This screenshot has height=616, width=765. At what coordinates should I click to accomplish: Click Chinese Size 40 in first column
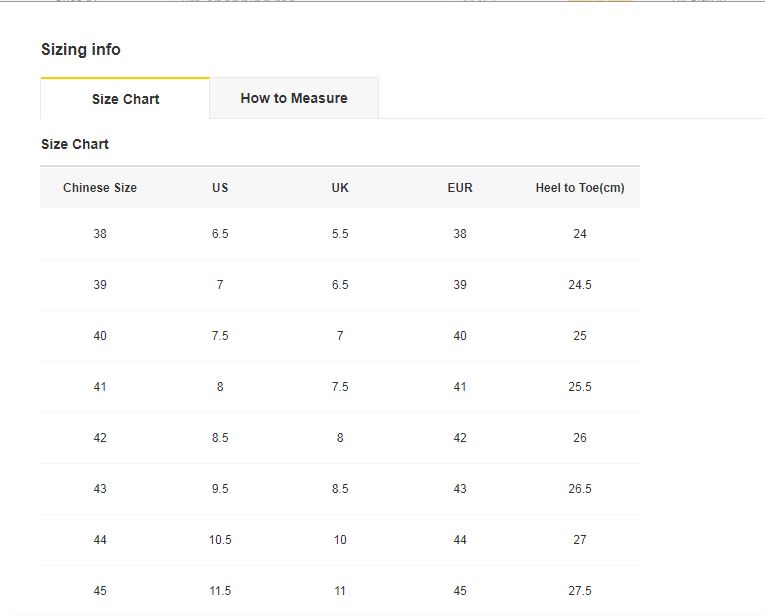[100, 336]
